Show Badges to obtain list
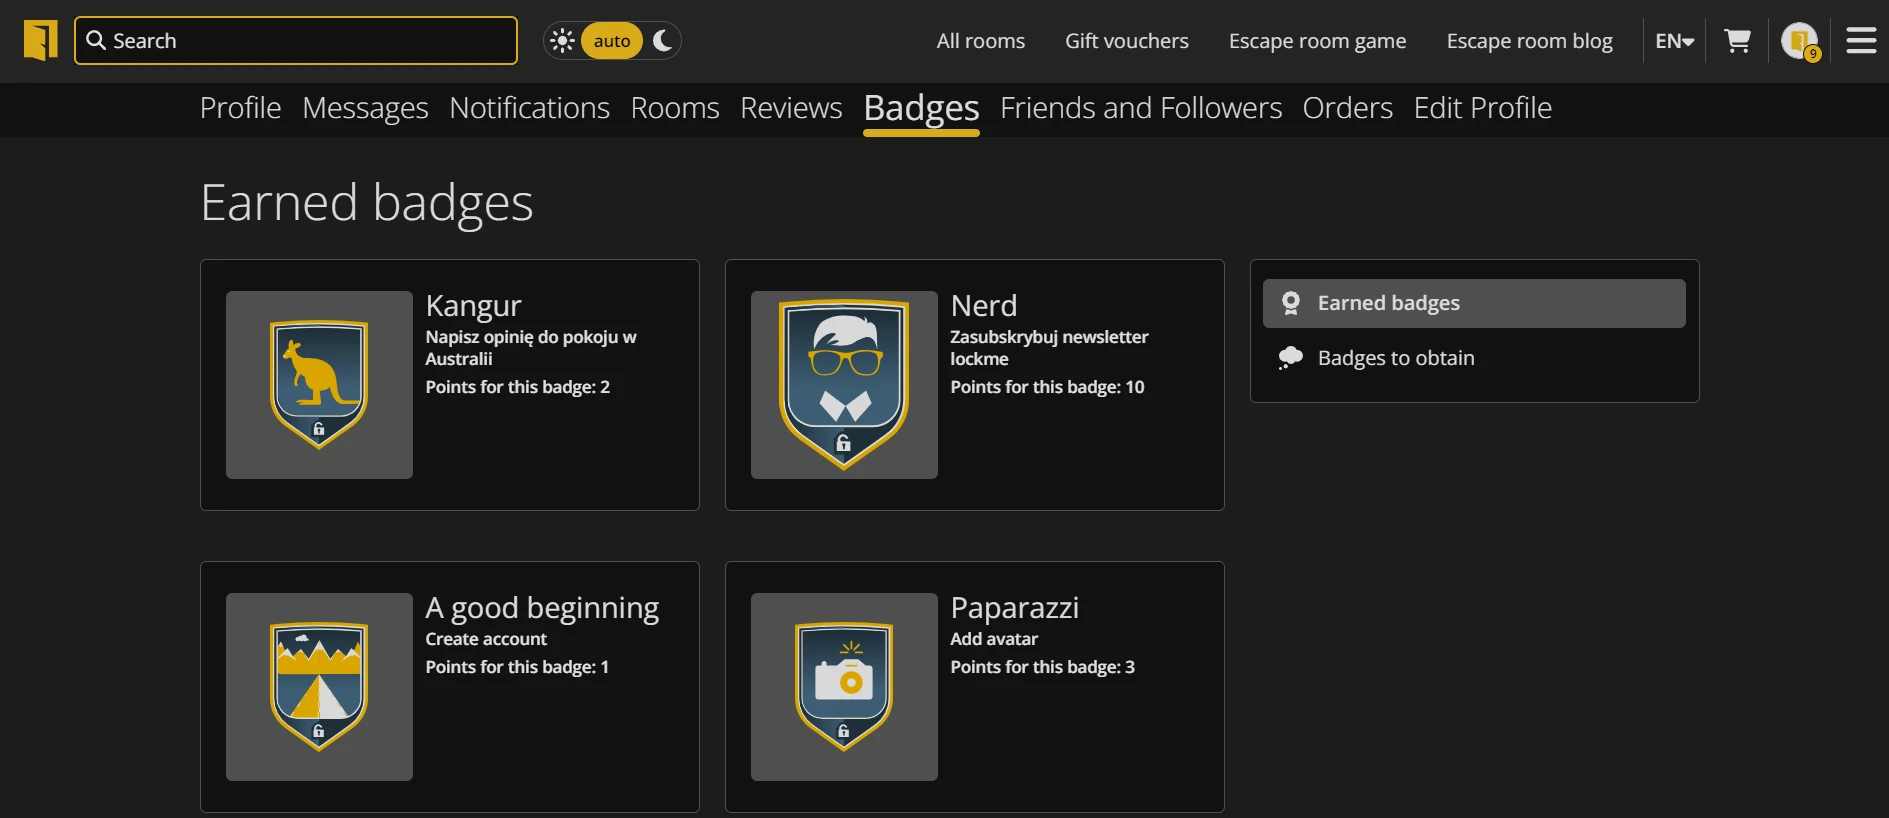Image resolution: width=1889 pixels, height=818 pixels. [x=1395, y=358]
